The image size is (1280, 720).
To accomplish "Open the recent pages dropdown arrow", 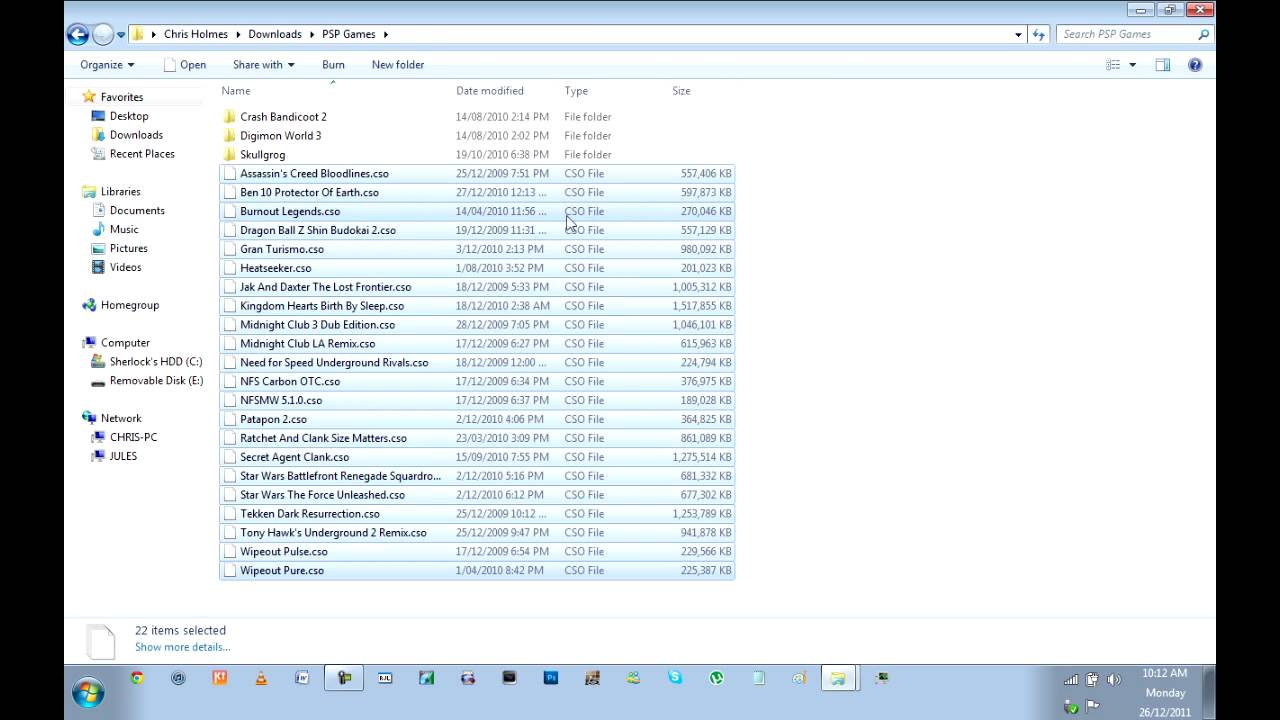I will pyautogui.click(x=121, y=35).
